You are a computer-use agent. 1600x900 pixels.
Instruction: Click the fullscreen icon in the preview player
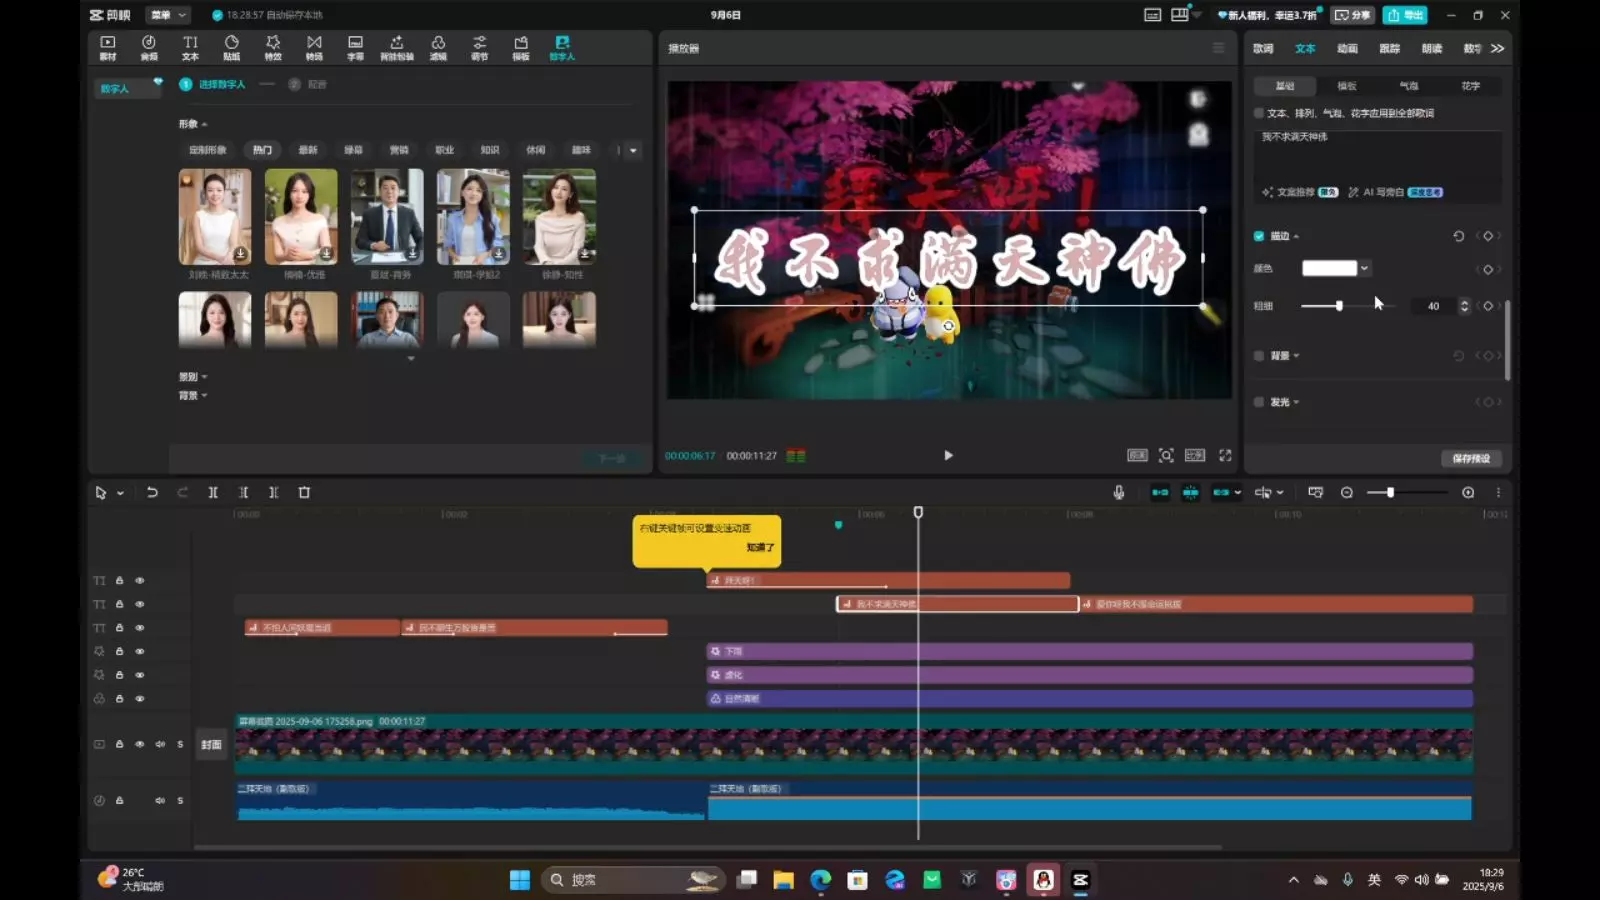[x=1225, y=455]
